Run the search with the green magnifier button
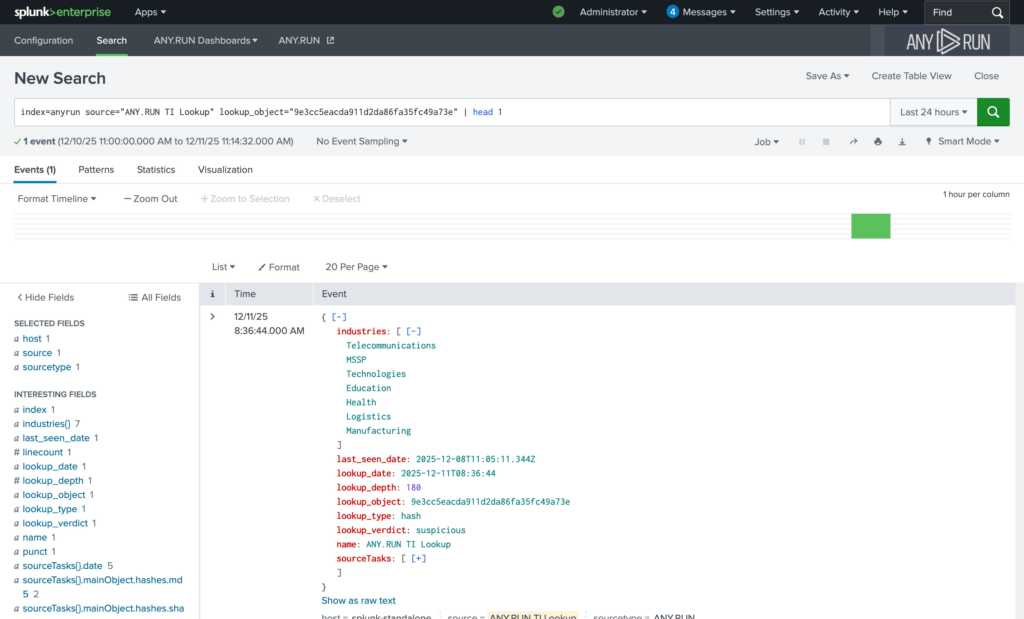1024x619 pixels. 993,112
